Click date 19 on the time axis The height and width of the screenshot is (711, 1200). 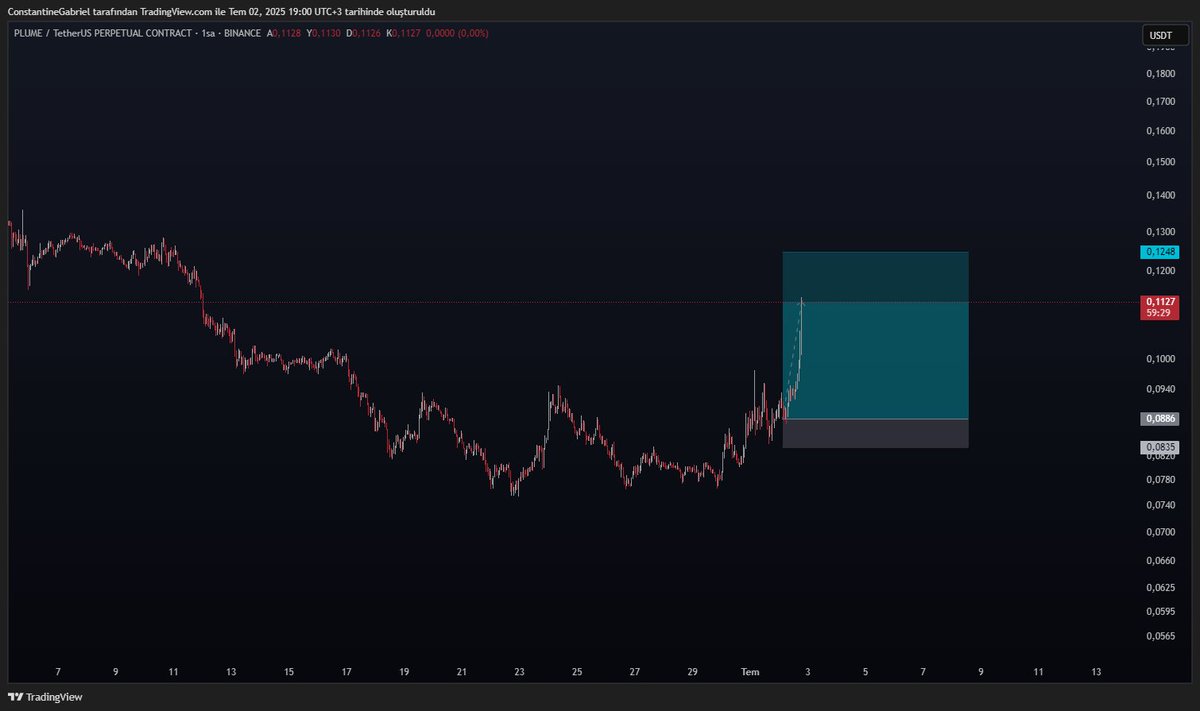pos(404,672)
